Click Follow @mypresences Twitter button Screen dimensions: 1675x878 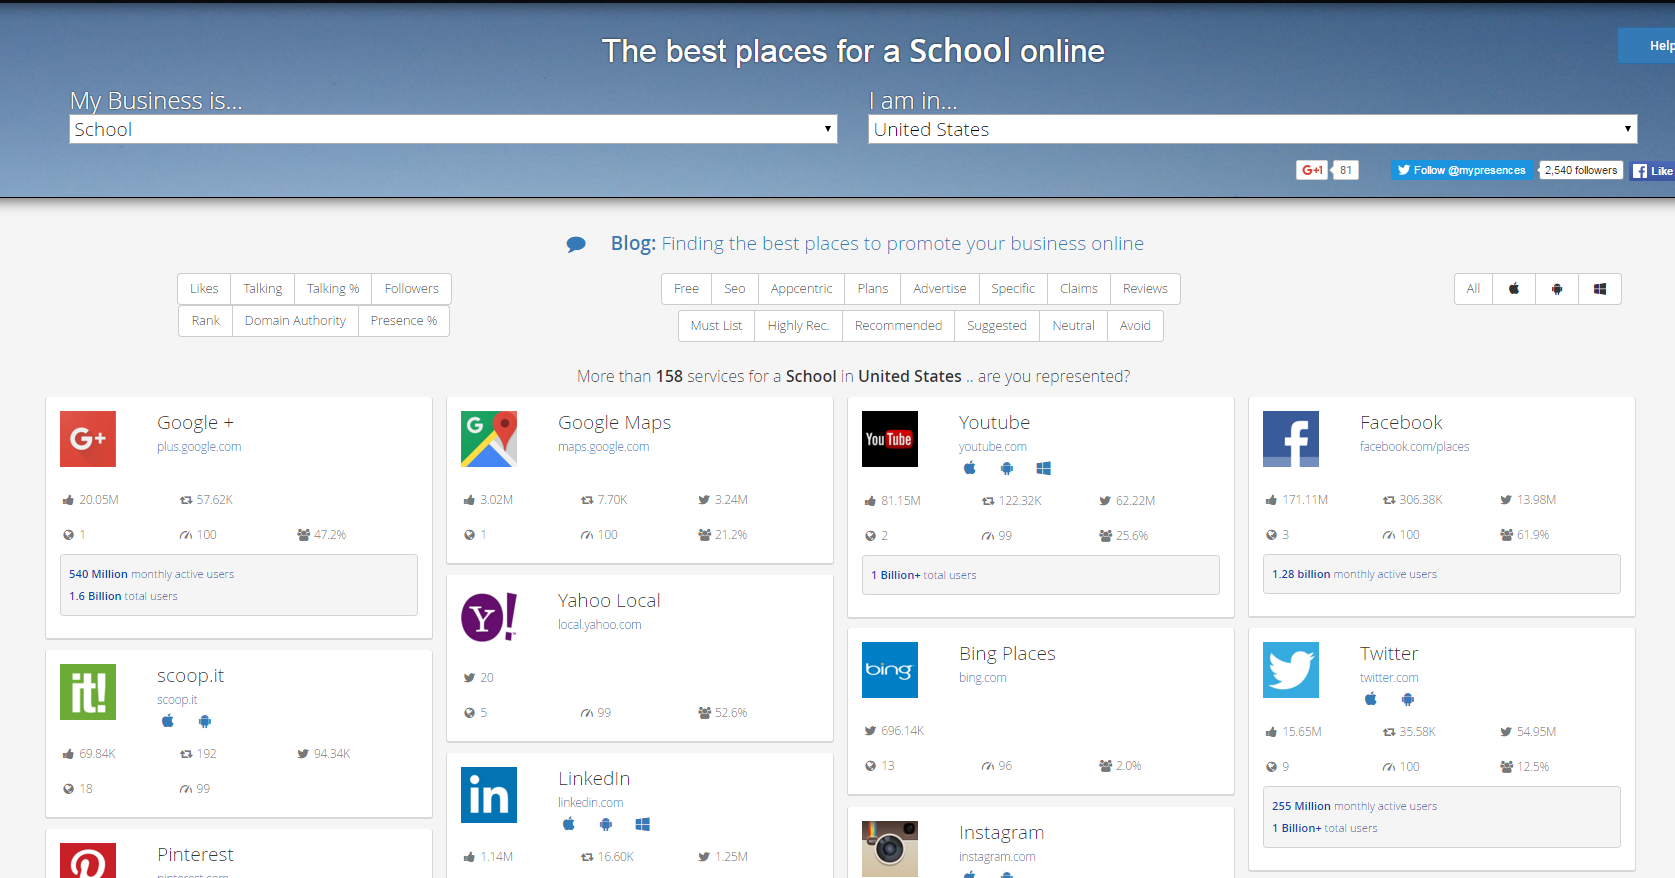[x=1461, y=170]
